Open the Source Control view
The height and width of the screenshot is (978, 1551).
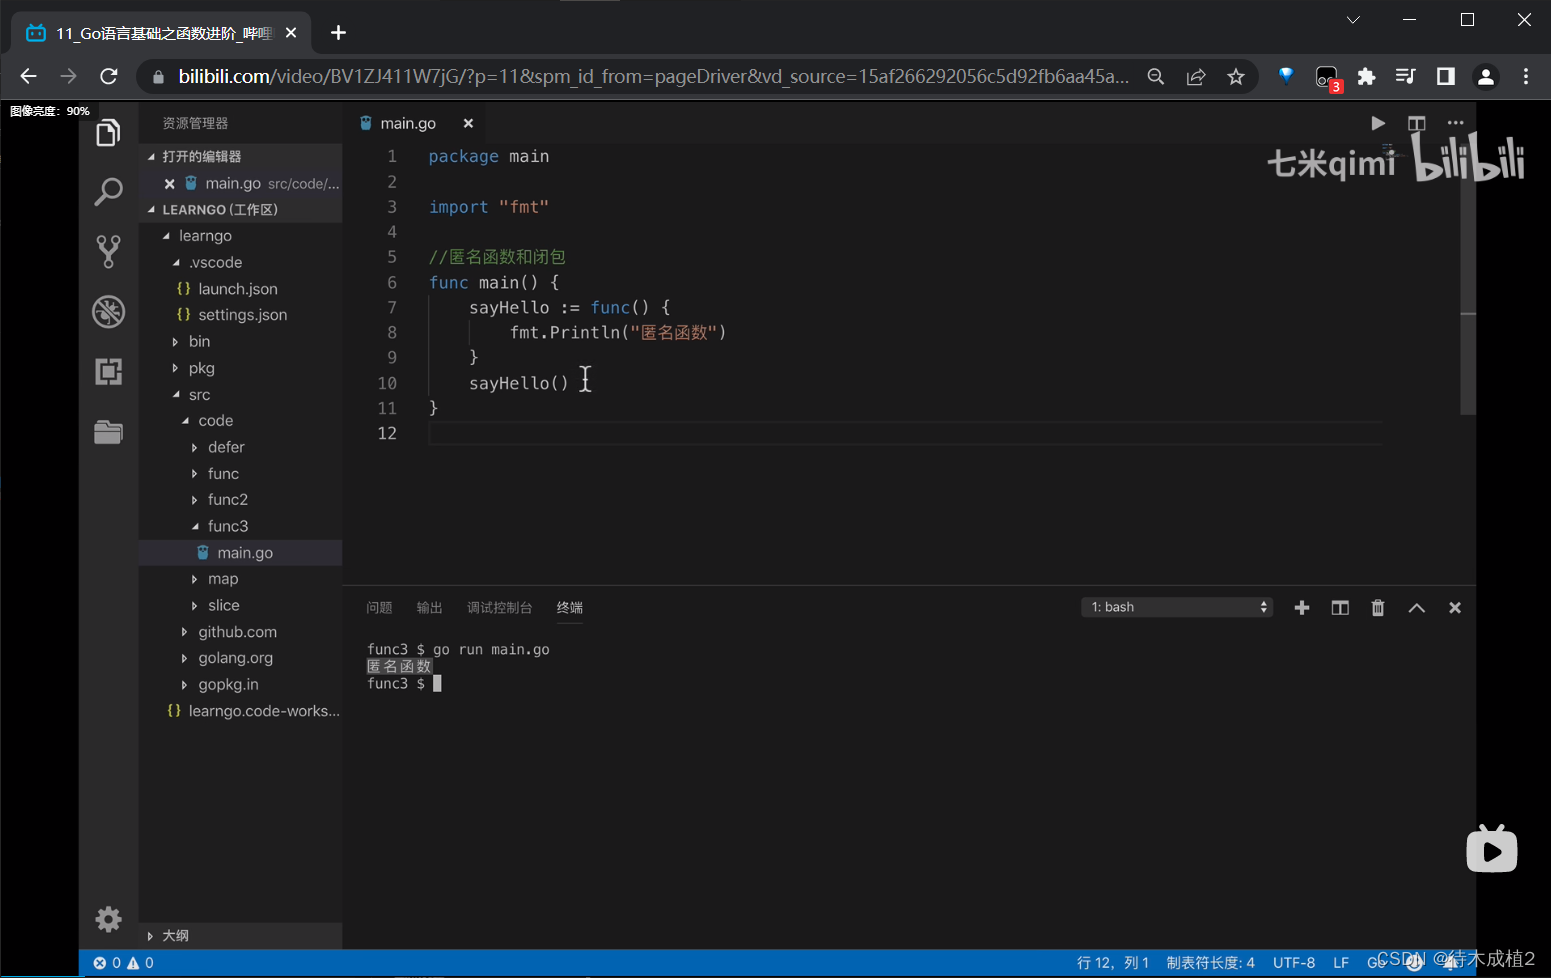pyautogui.click(x=108, y=251)
